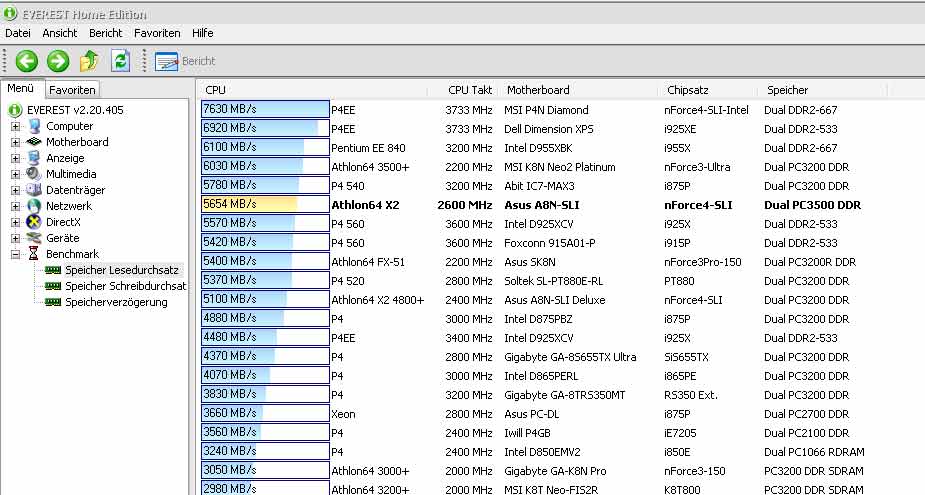925x495 pixels.
Task: Select the Pentium EE 840 row
Action: [x=519, y=147]
